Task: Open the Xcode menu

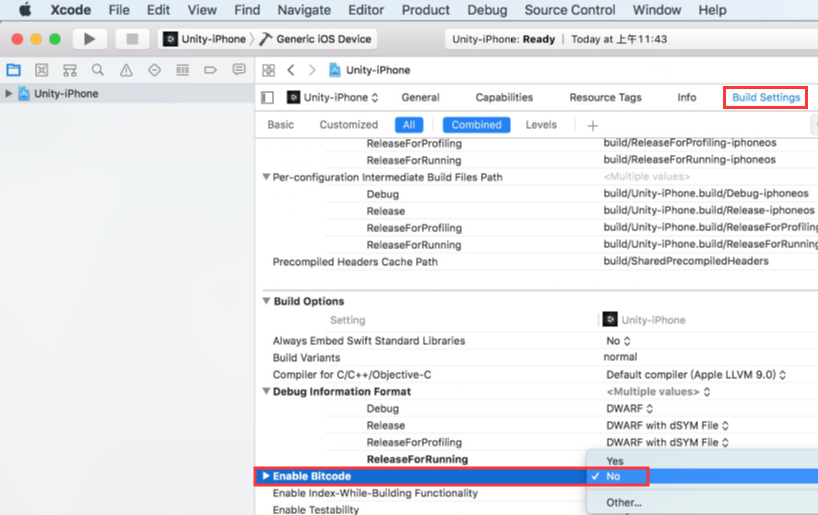Action: point(70,10)
